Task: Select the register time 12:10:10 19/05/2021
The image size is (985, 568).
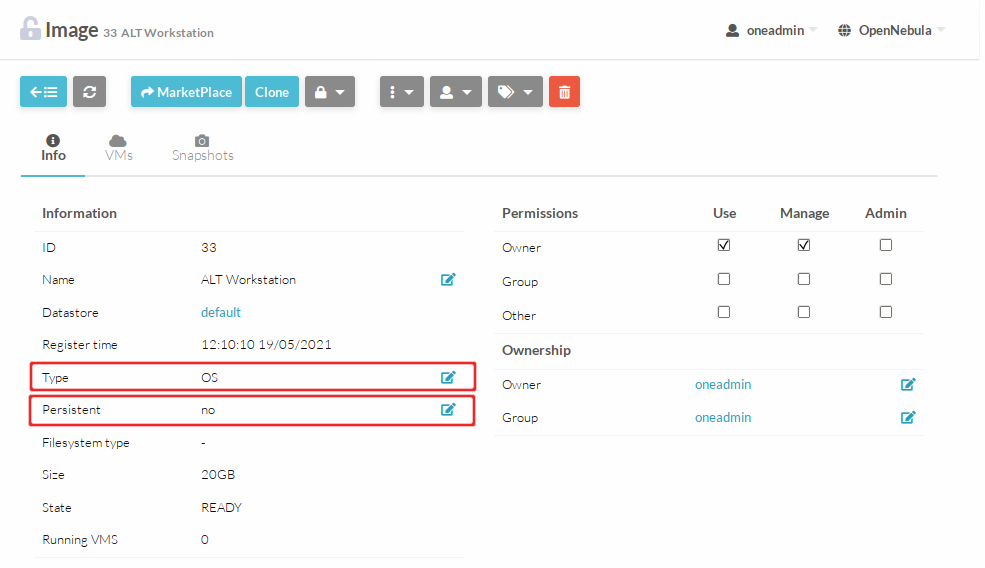Action: click(266, 344)
